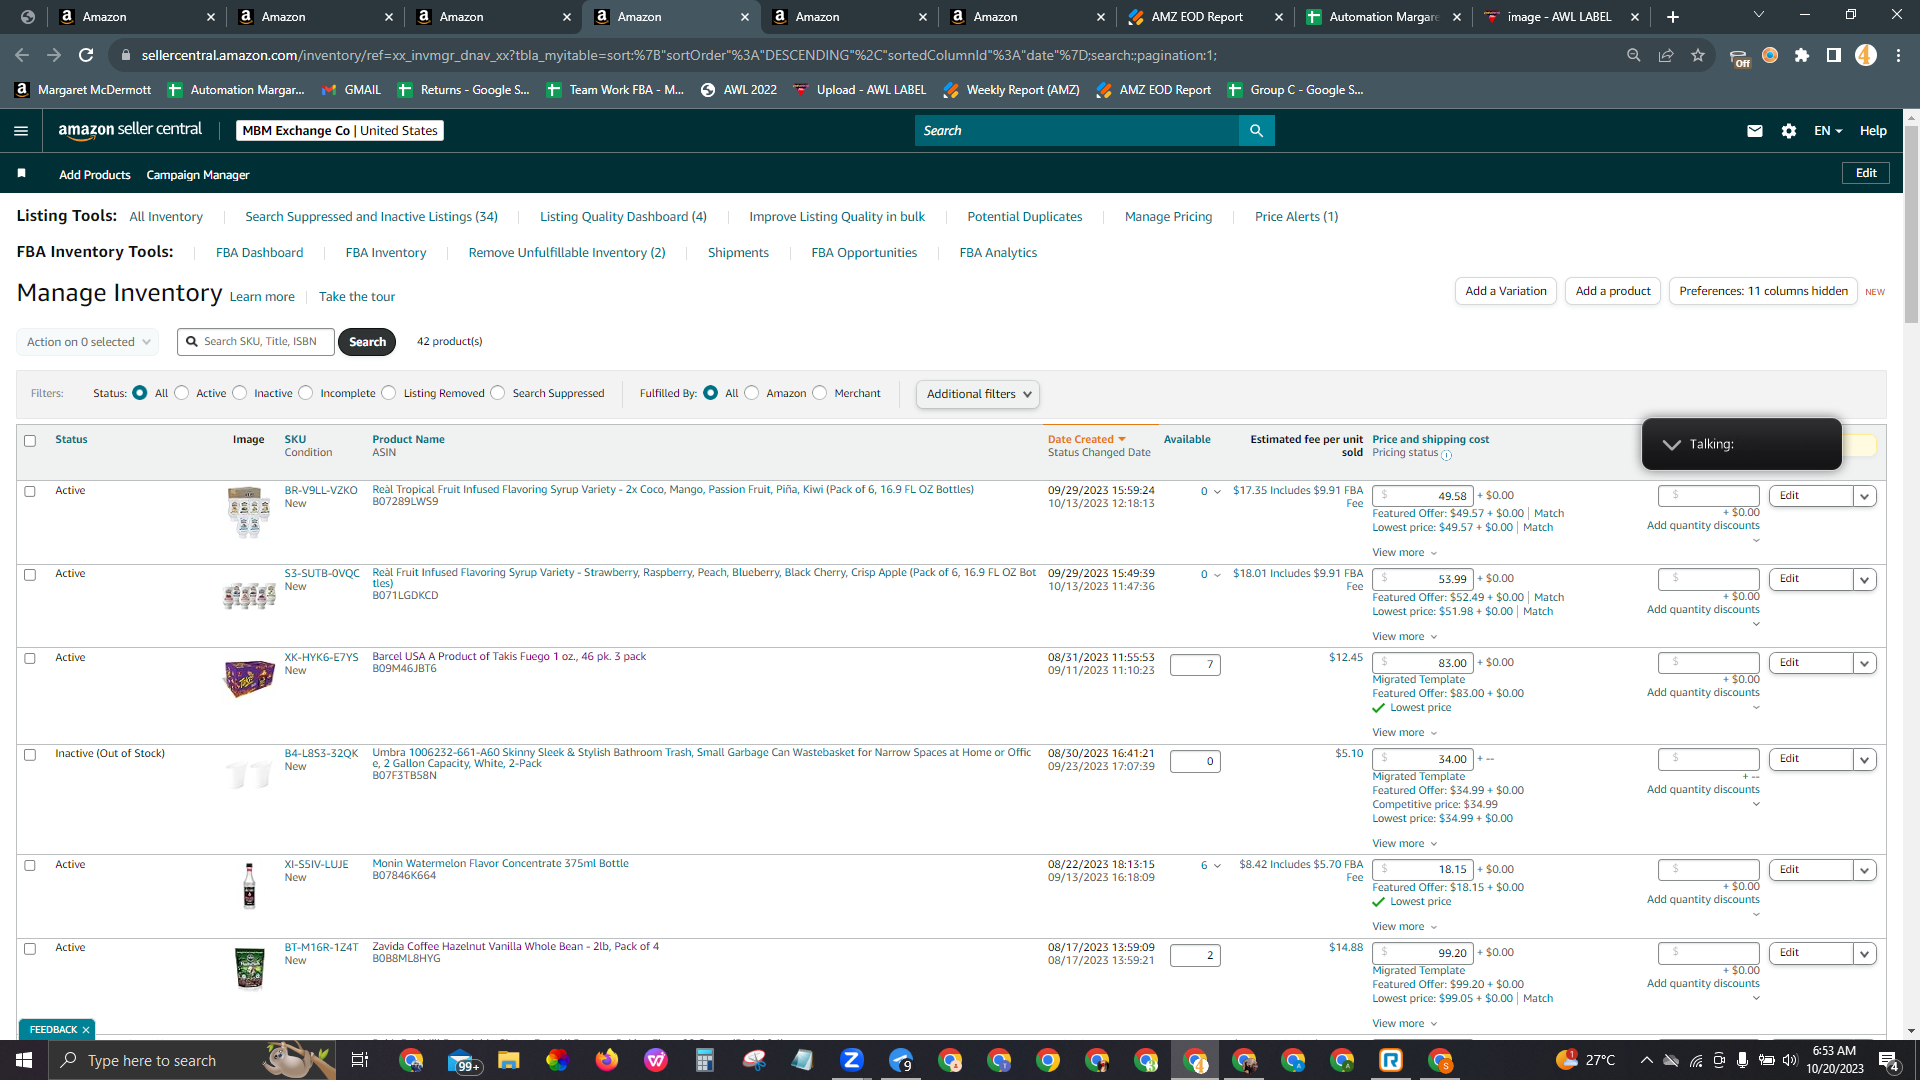The image size is (1920, 1080).
Task: Open the Take the tour link
Action: pos(357,297)
